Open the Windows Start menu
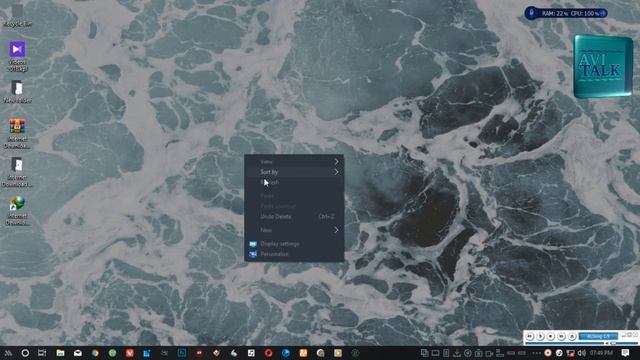This screenshot has width=640, height=360. [8, 353]
